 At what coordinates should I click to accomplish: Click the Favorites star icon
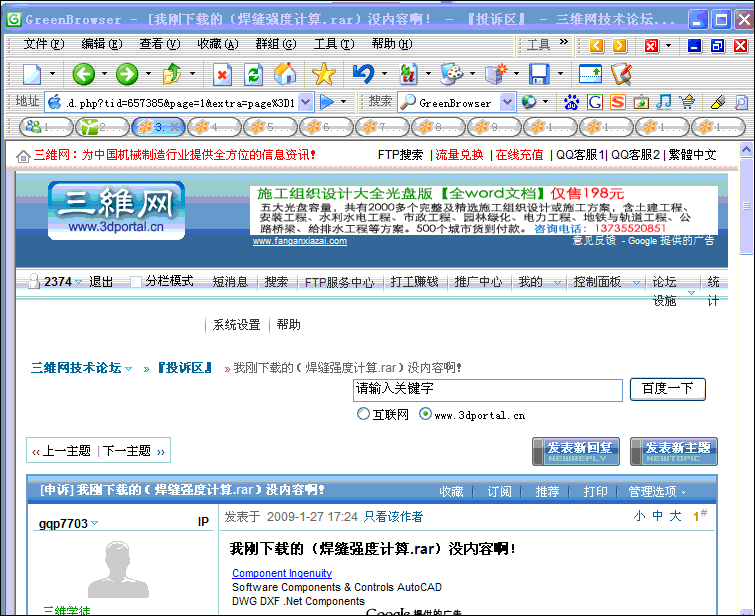coord(324,74)
